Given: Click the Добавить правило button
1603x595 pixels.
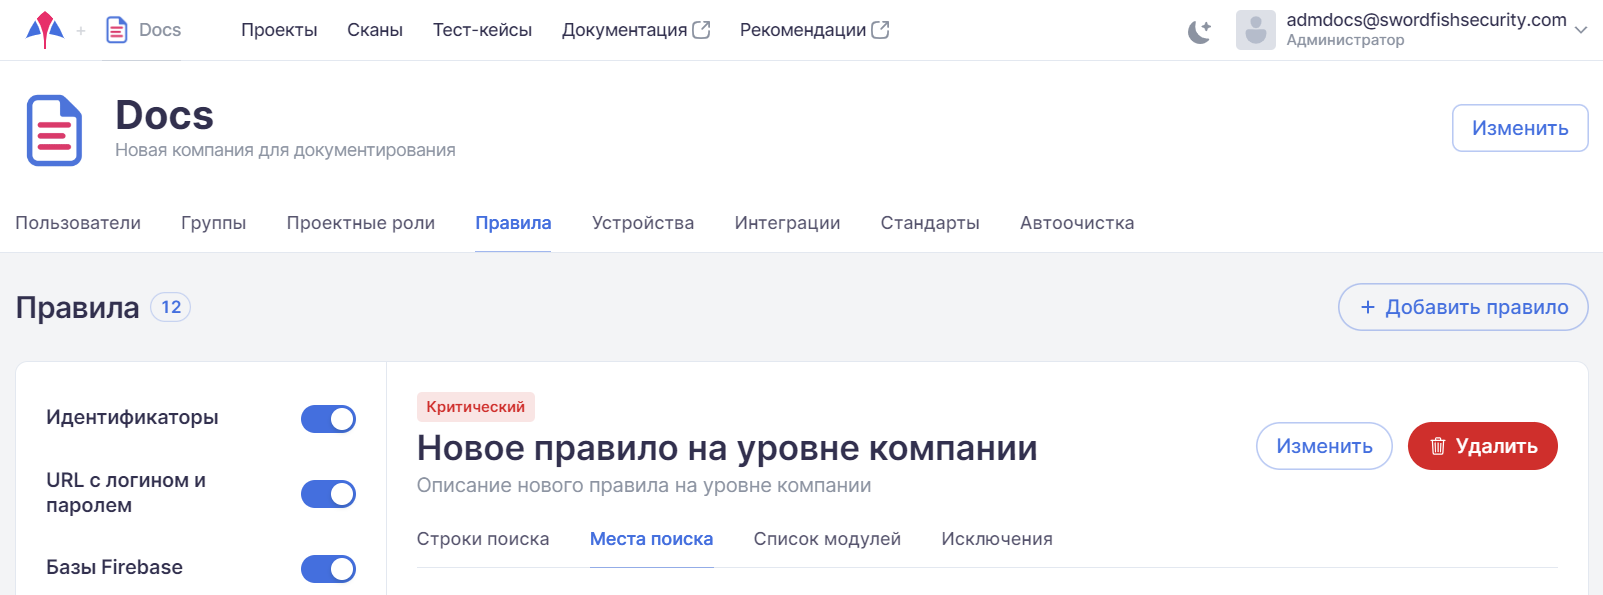Looking at the screenshot, I should 1463,307.
